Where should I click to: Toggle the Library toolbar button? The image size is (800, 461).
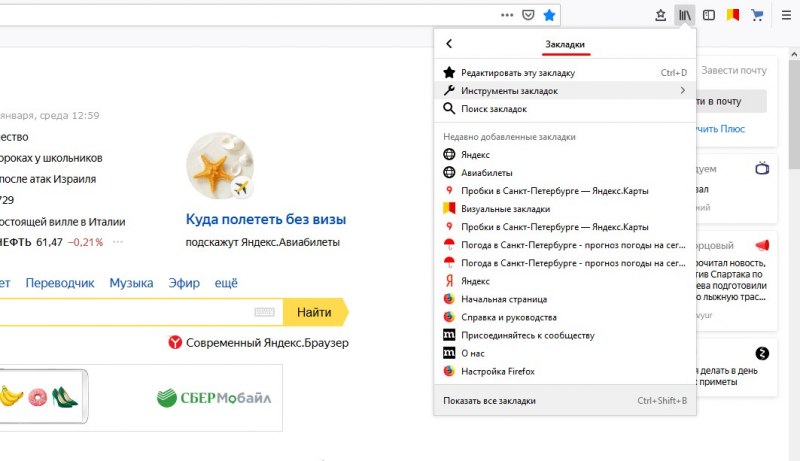[x=685, y=15]
